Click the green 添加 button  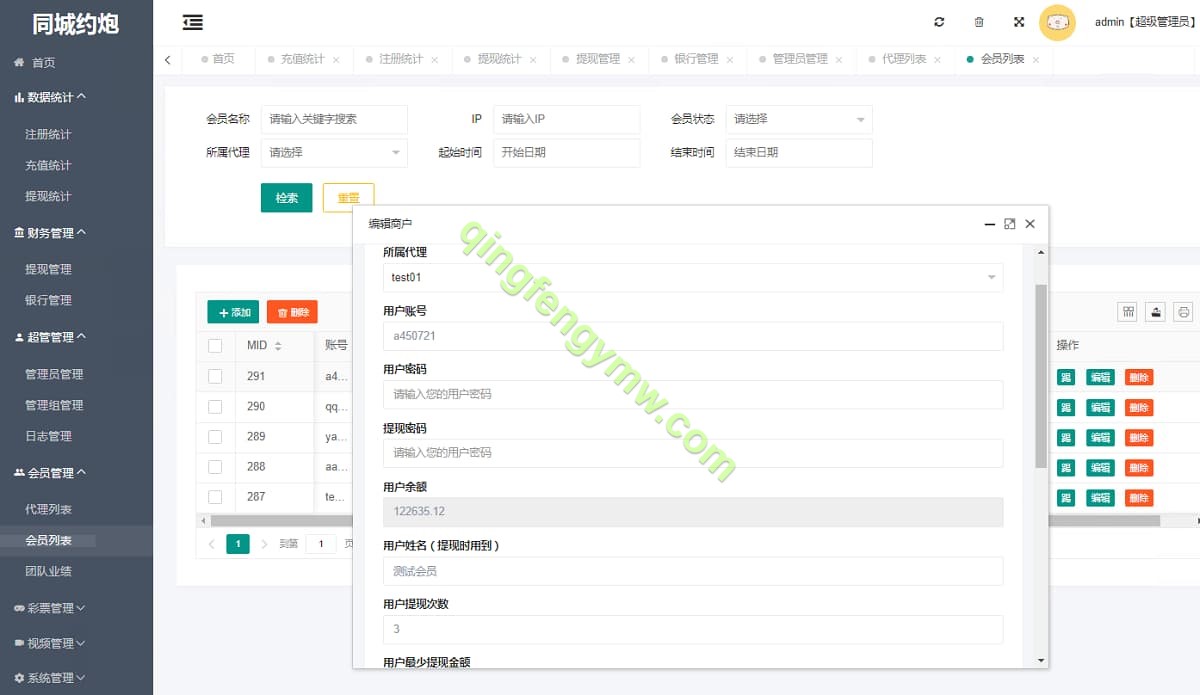(x=233, y=312)
